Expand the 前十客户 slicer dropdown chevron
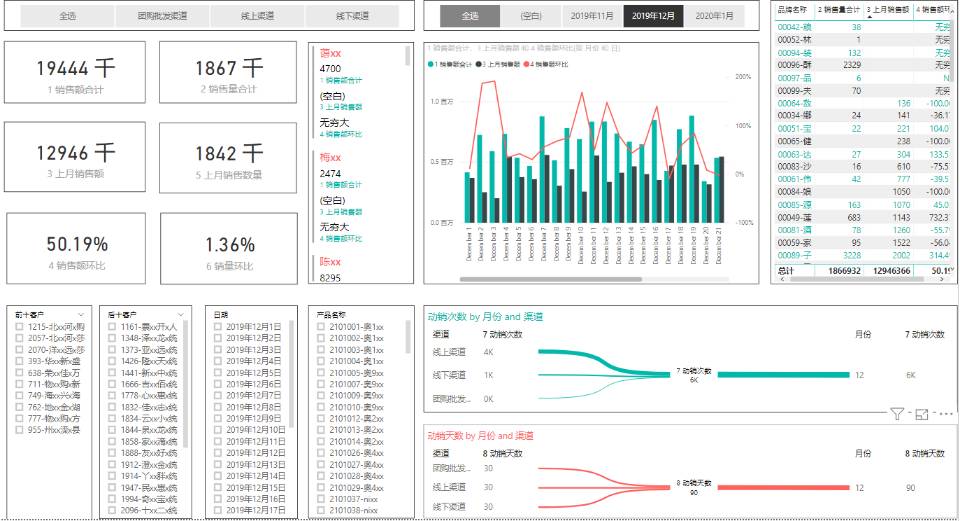 [x=81, y=315]
